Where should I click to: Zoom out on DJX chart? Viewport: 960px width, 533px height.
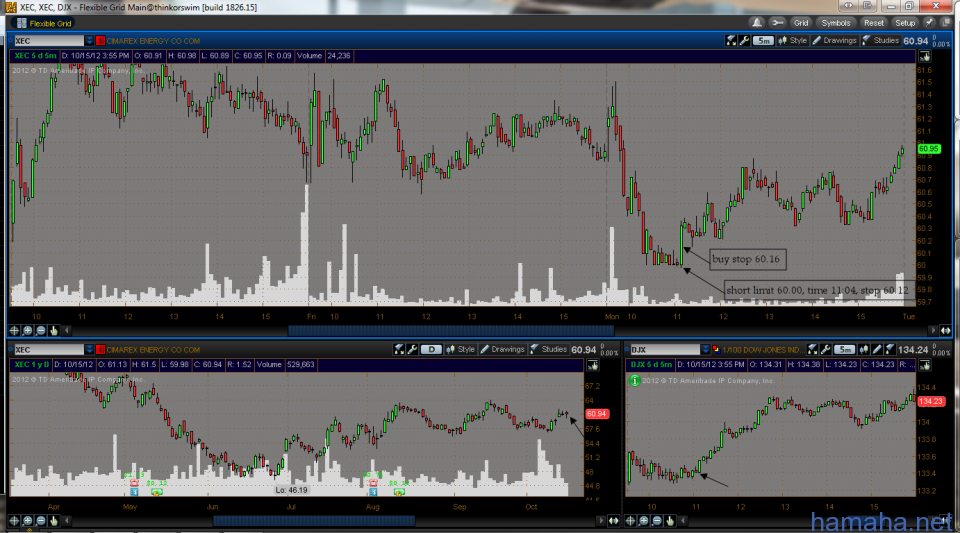657,521
